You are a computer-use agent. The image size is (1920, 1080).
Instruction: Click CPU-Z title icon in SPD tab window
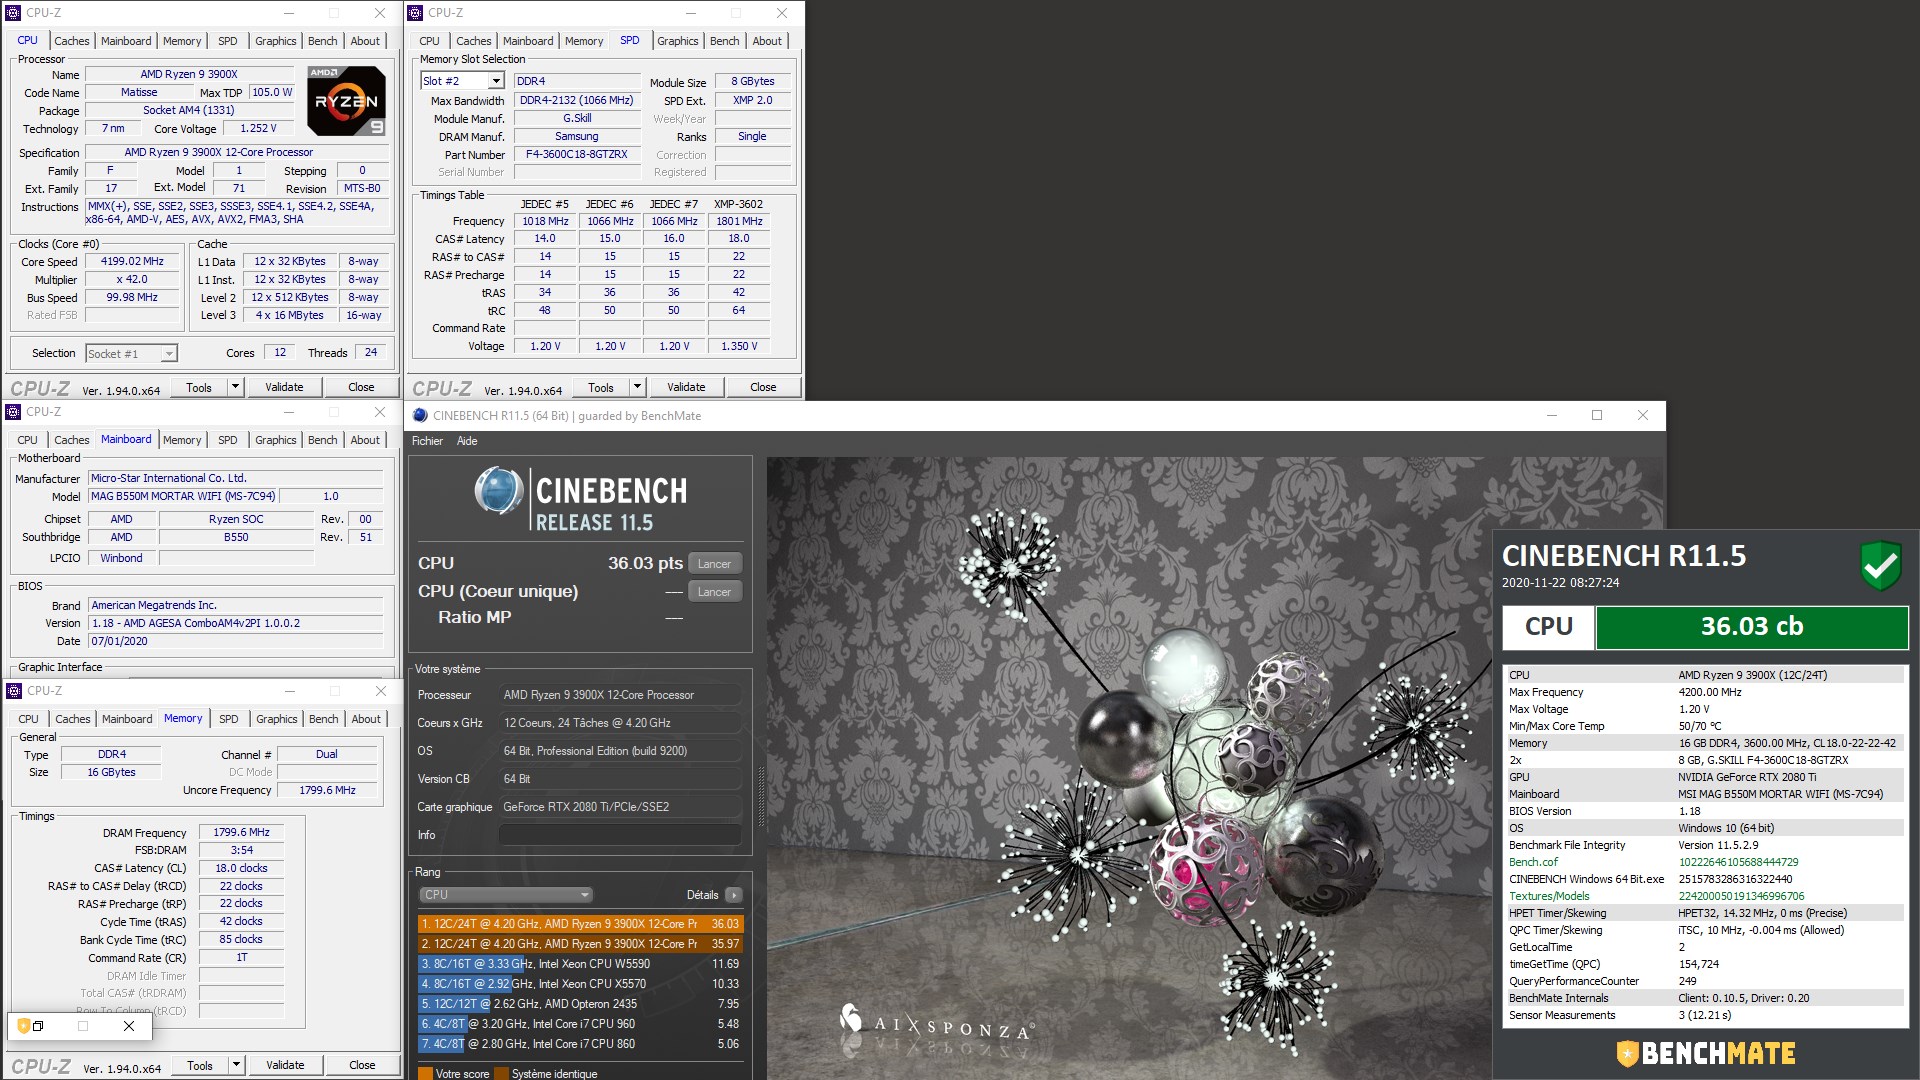[x=415, y=13]
